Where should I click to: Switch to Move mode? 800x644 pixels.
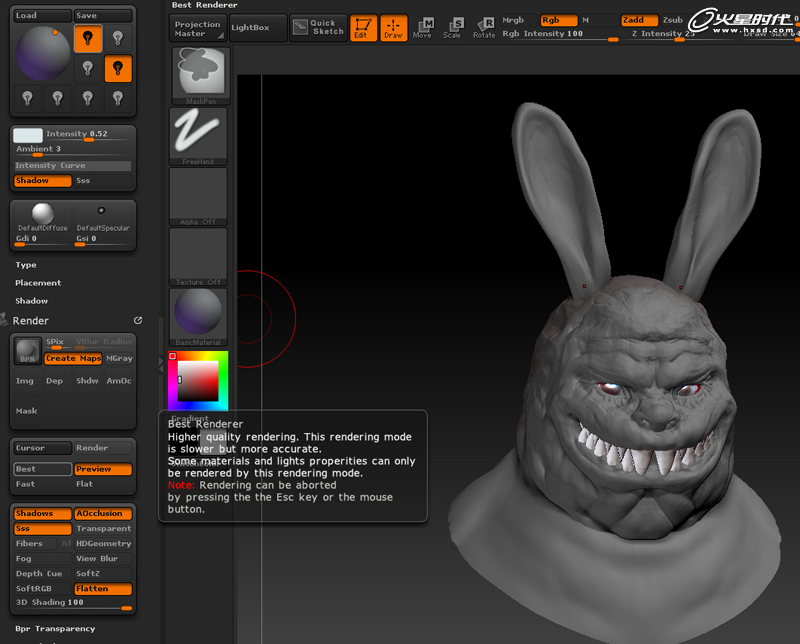pos(422,28)
